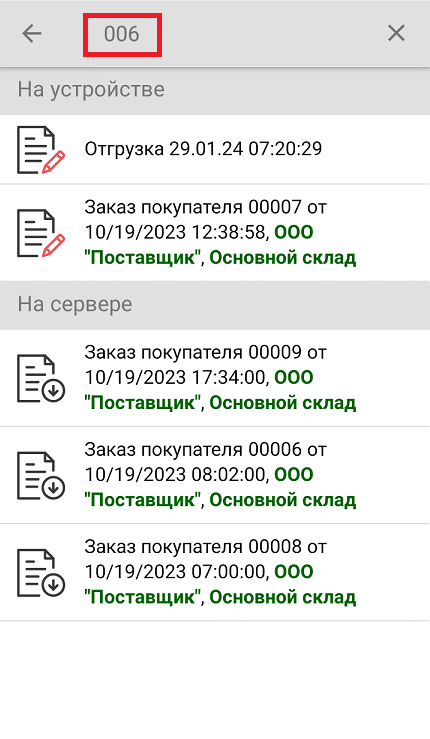Tap the edit-document icon for order 00007

click(41, 232)
